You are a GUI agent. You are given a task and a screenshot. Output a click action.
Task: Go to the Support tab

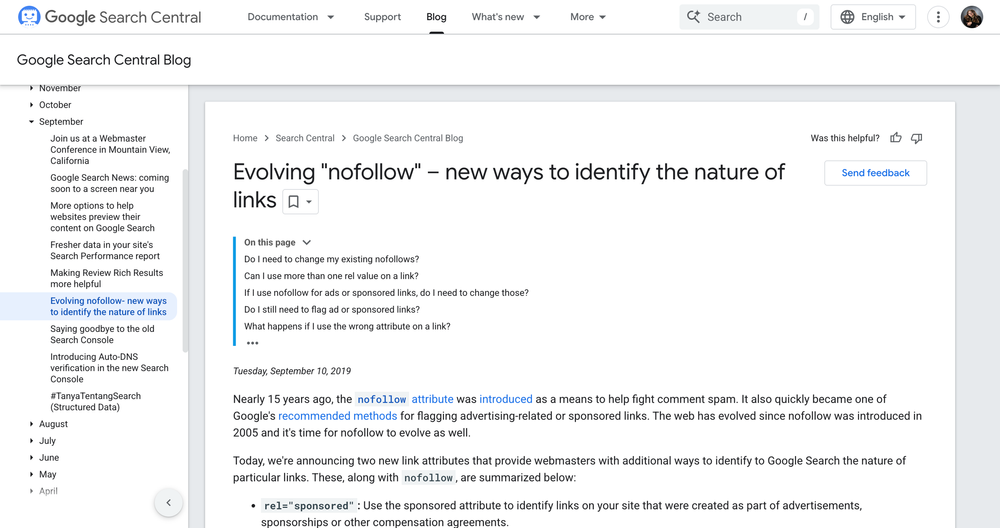pos(383,17)
